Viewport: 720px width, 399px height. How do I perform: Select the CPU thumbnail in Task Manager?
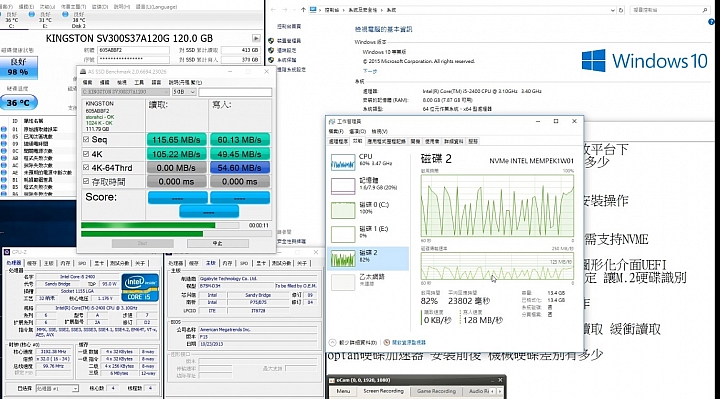(x=343, y=162)
